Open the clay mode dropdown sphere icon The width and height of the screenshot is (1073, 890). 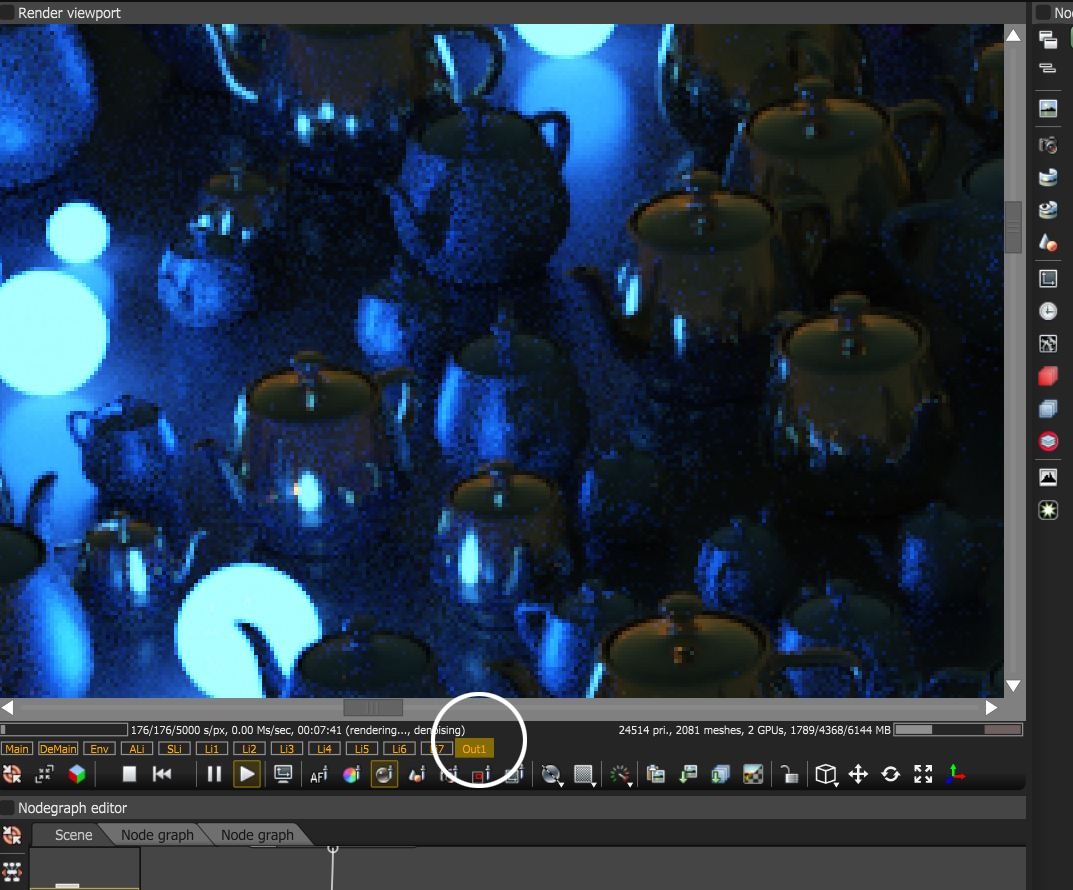tap(552, 775)
